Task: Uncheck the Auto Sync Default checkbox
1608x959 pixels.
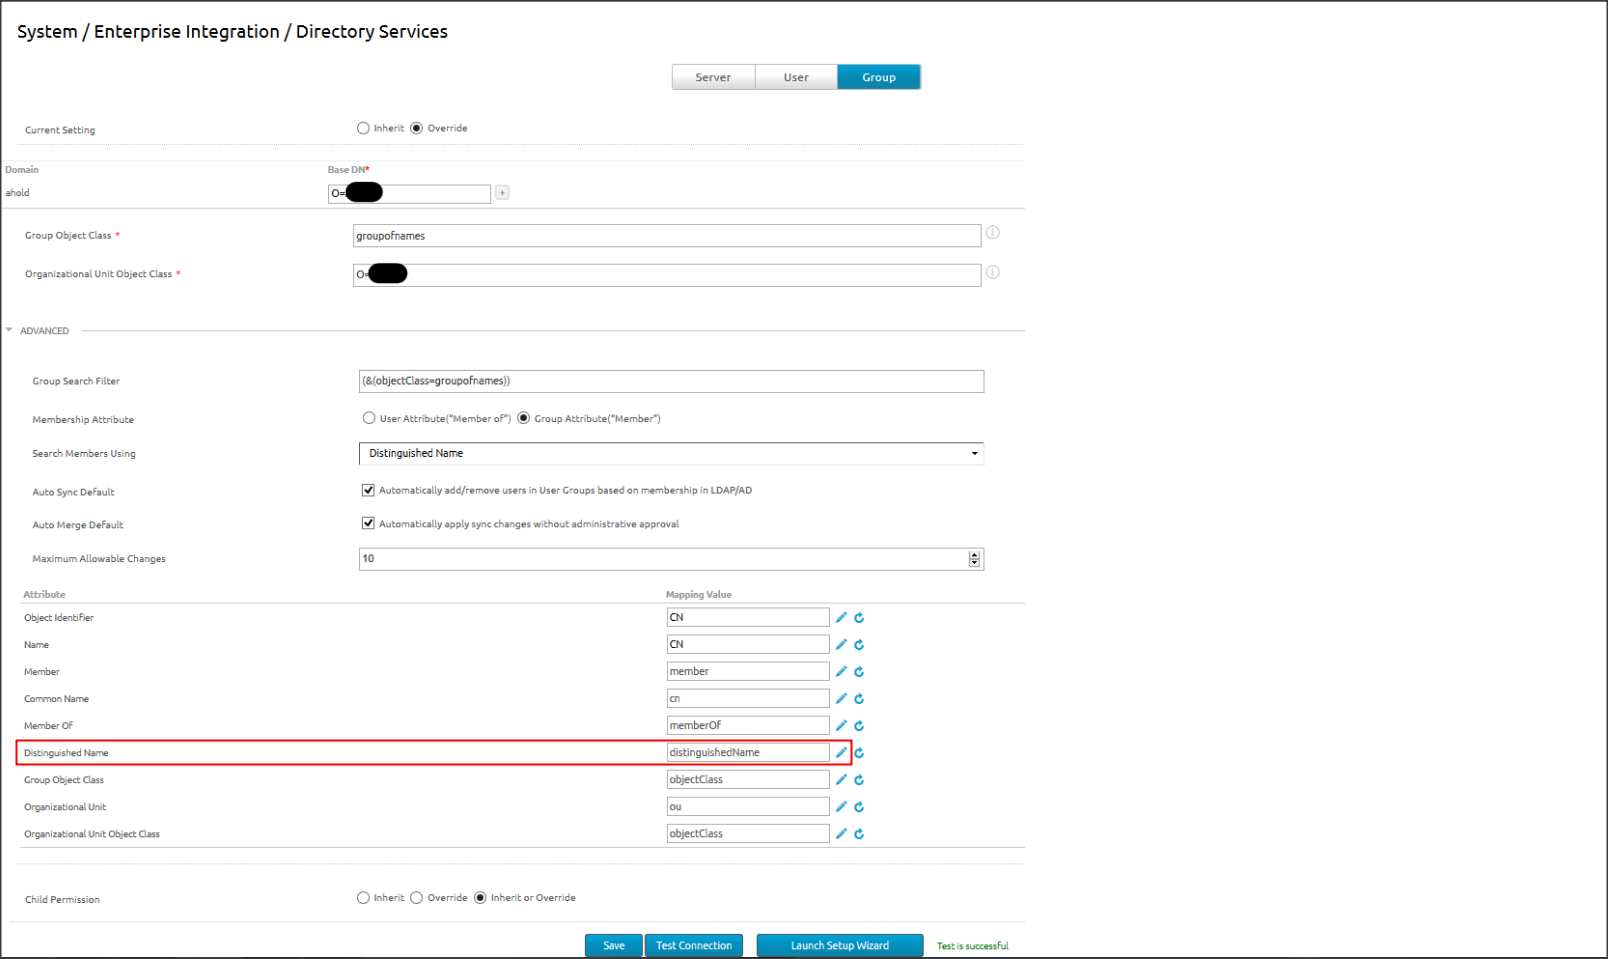Action: [x=368, y=490]
